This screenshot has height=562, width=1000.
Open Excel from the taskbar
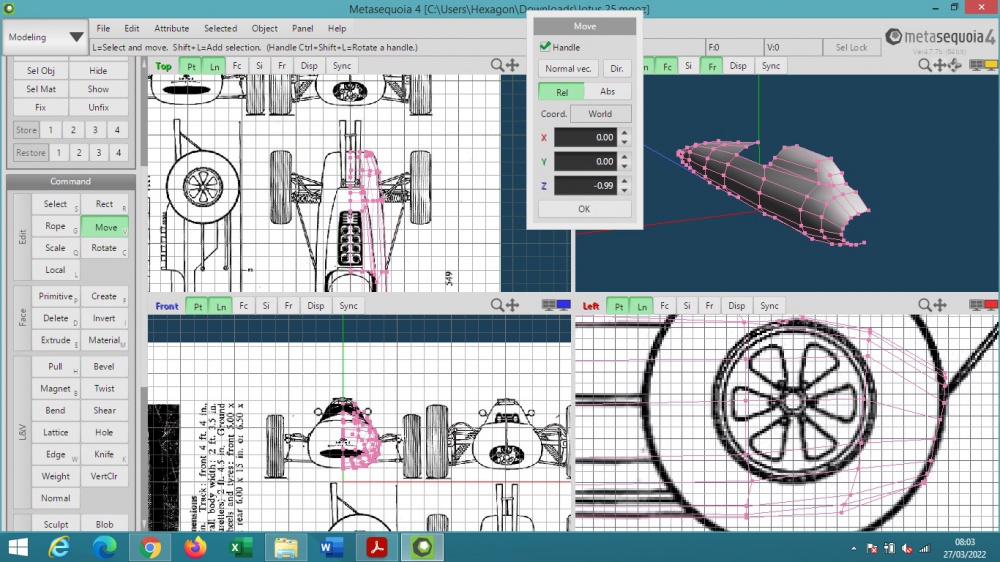click(240, 547)
